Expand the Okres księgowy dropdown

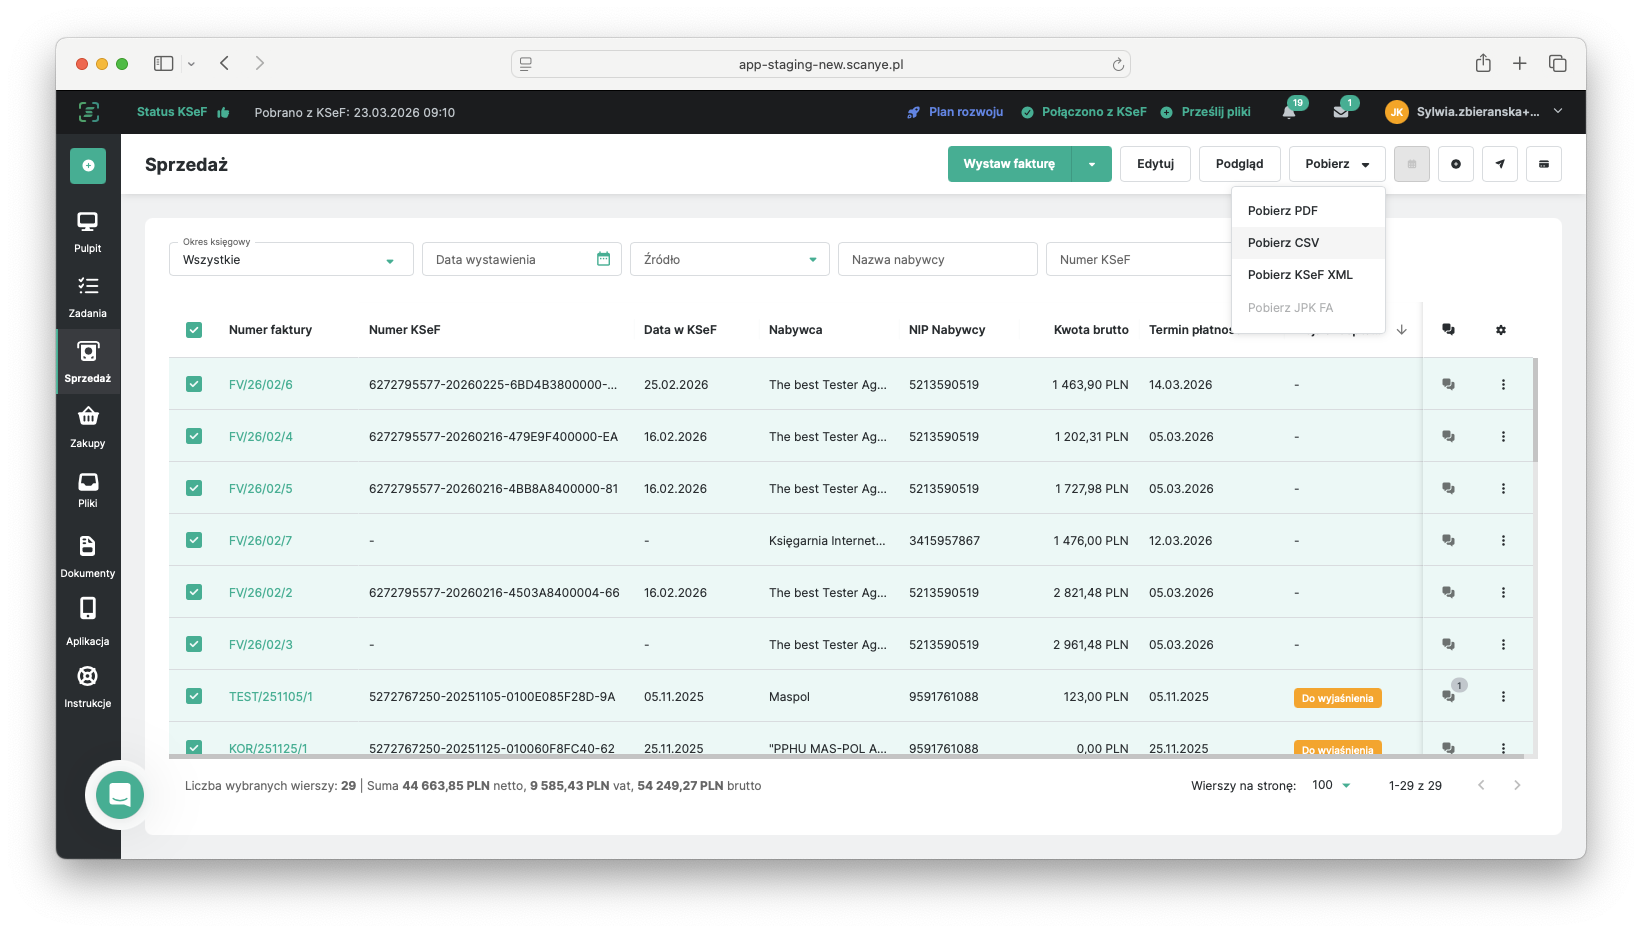point(291,259)
